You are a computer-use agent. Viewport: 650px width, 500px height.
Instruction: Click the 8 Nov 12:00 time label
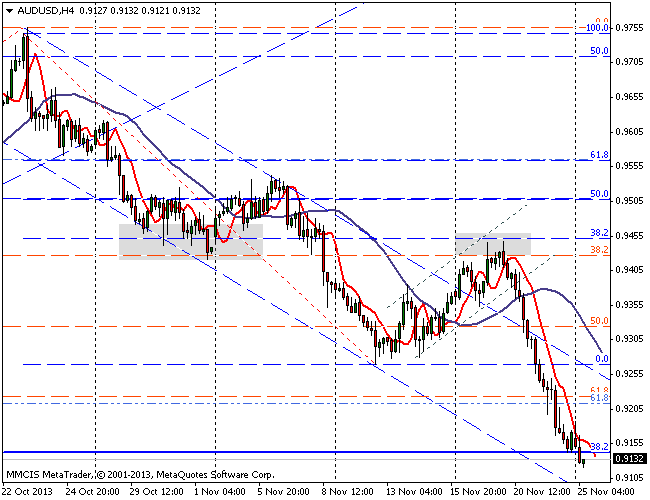[x=347, y=492]
